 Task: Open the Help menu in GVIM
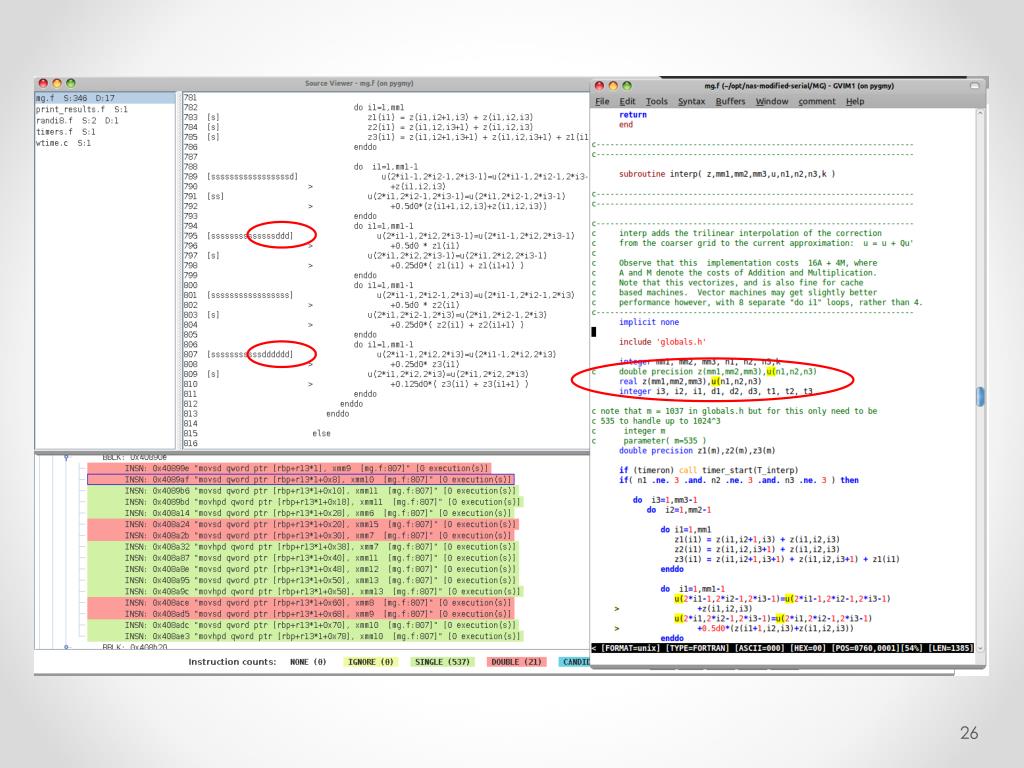click(x=855, y=101)
